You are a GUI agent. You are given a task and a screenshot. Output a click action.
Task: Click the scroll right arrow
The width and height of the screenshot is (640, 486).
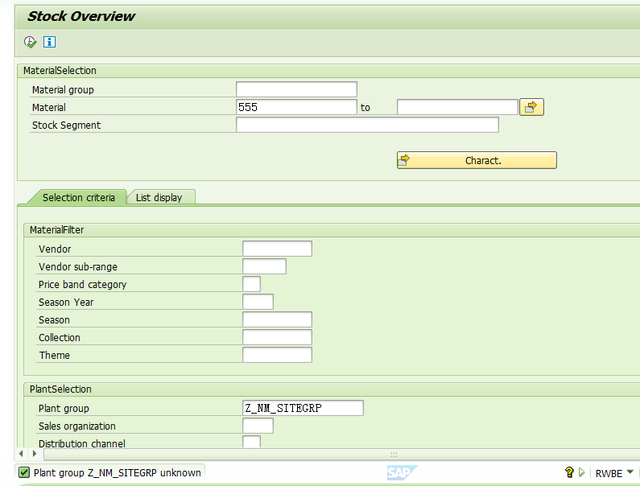pyautogui.click(x=35, y=453)
